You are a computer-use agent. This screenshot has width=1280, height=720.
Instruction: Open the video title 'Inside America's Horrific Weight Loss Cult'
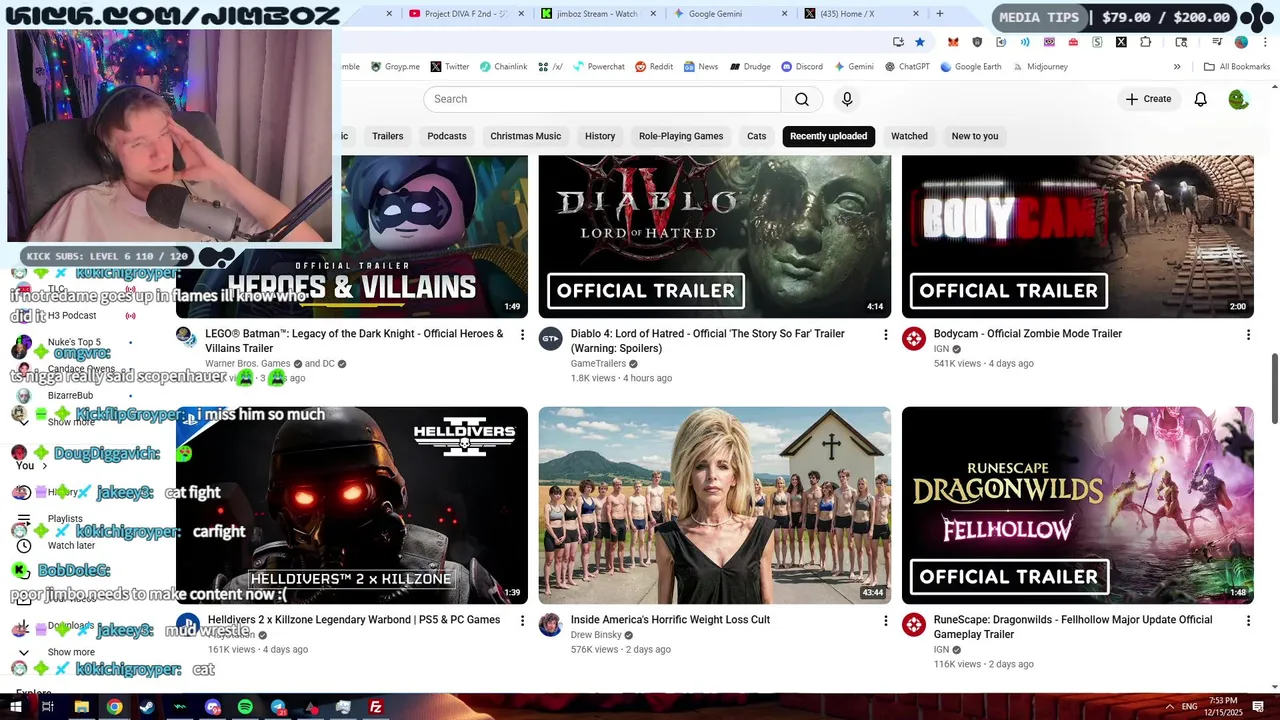(670, 620)
